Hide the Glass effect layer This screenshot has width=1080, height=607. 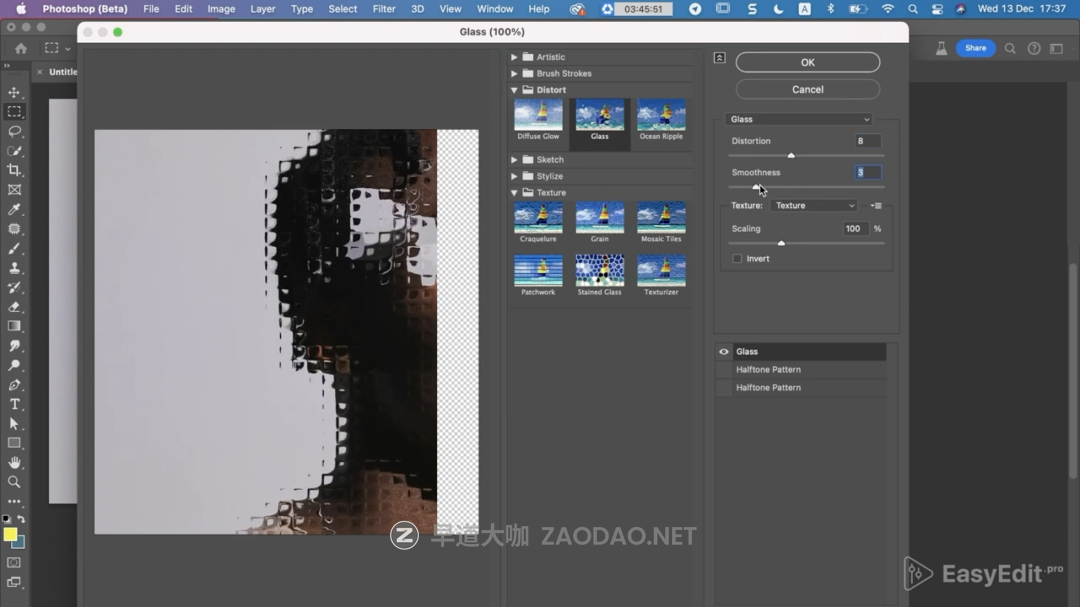[x=724, y=352]
